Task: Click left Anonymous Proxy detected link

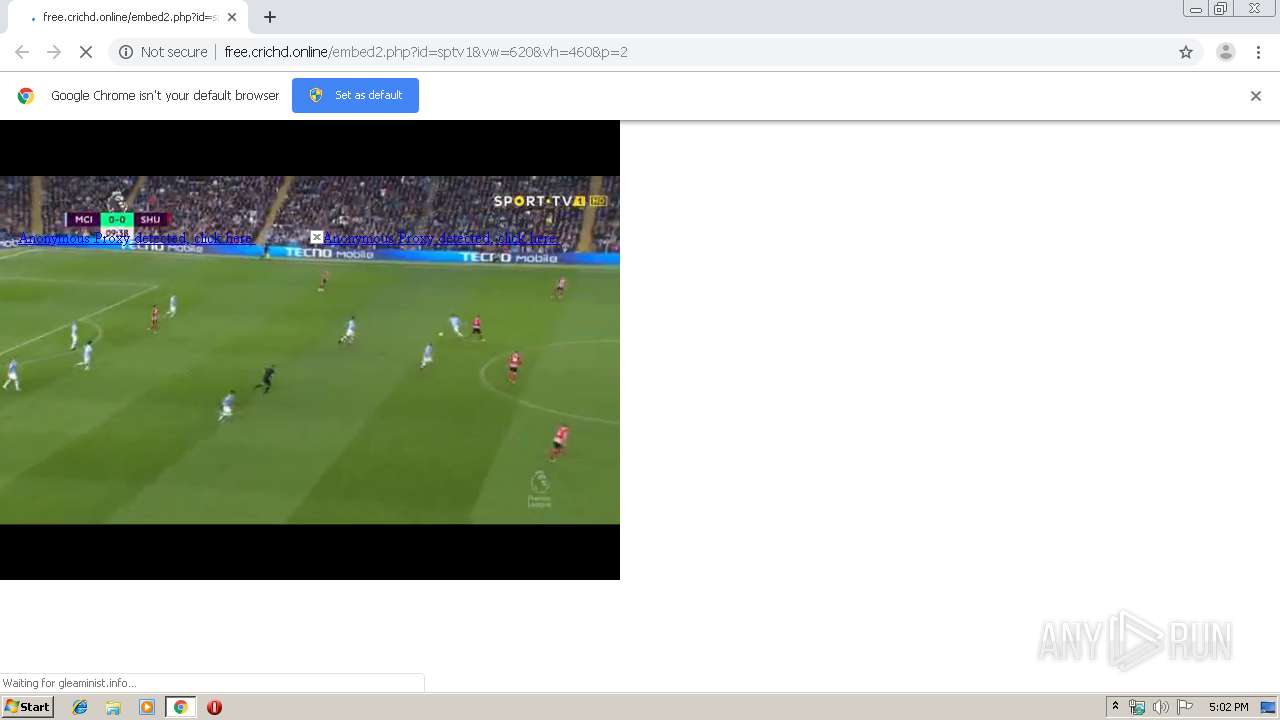Action: coord(135,238)
